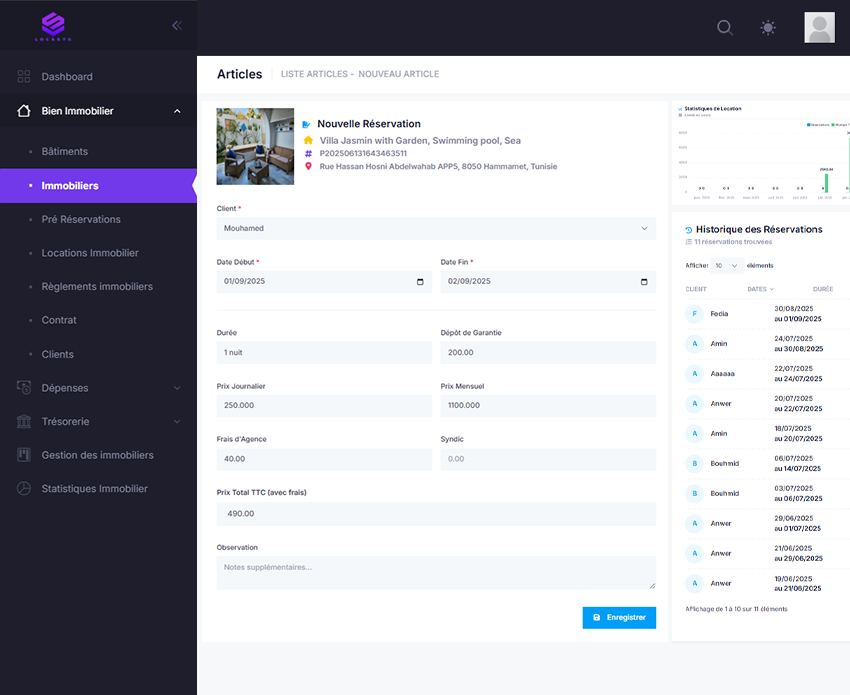Screen dimensions: 850x695
Task: Click the villa photo thumbnail
Action: click(x=255, y=146)
